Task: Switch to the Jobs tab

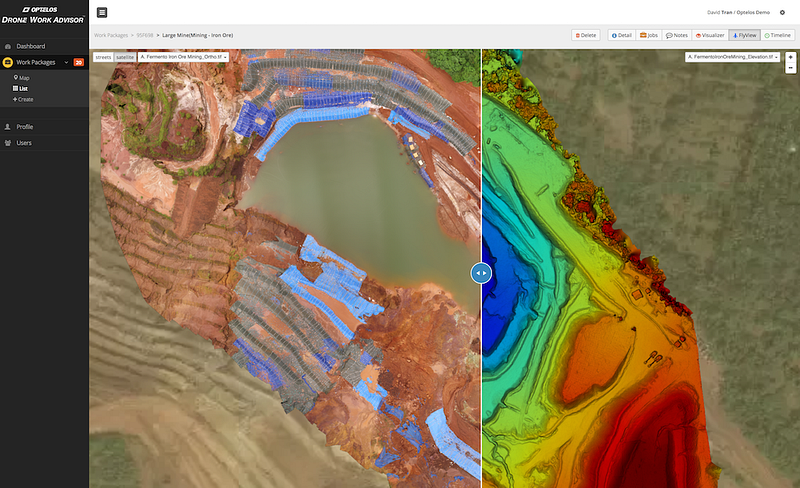Action: [649, 35]
